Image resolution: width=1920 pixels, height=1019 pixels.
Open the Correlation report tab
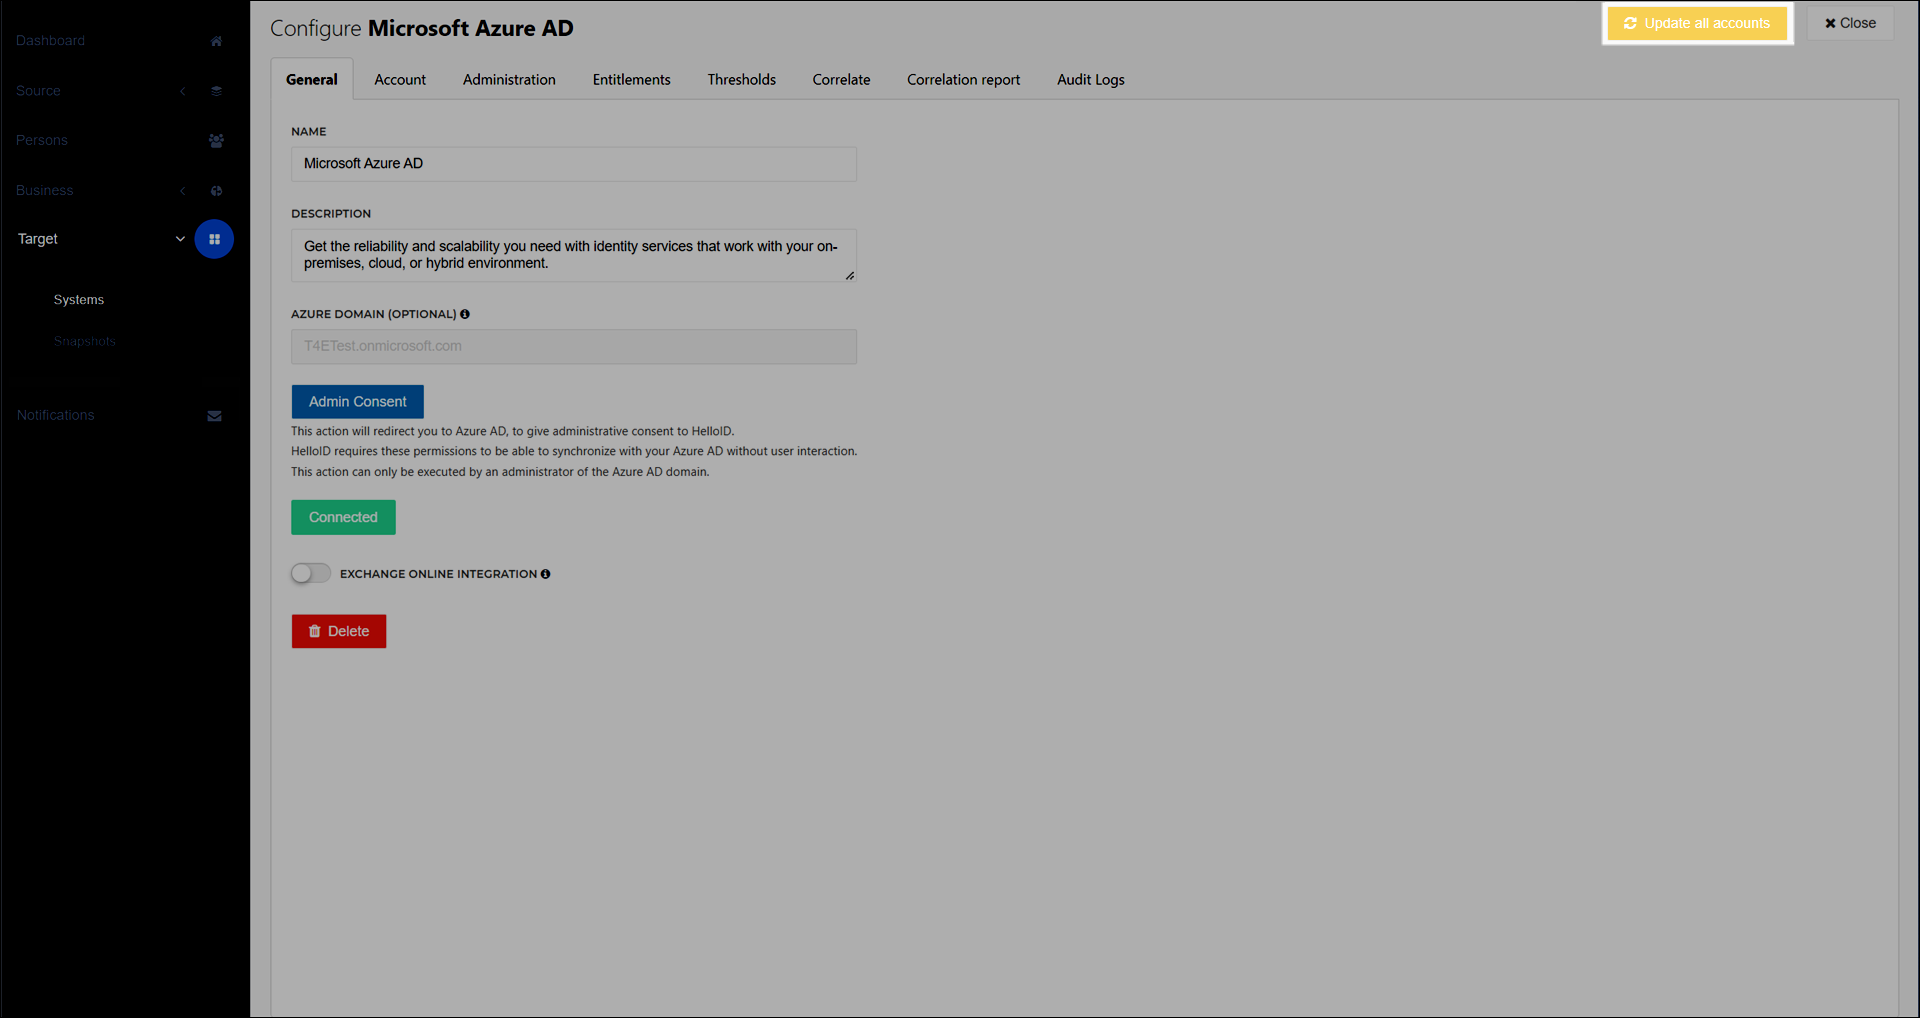pos(963,80)
